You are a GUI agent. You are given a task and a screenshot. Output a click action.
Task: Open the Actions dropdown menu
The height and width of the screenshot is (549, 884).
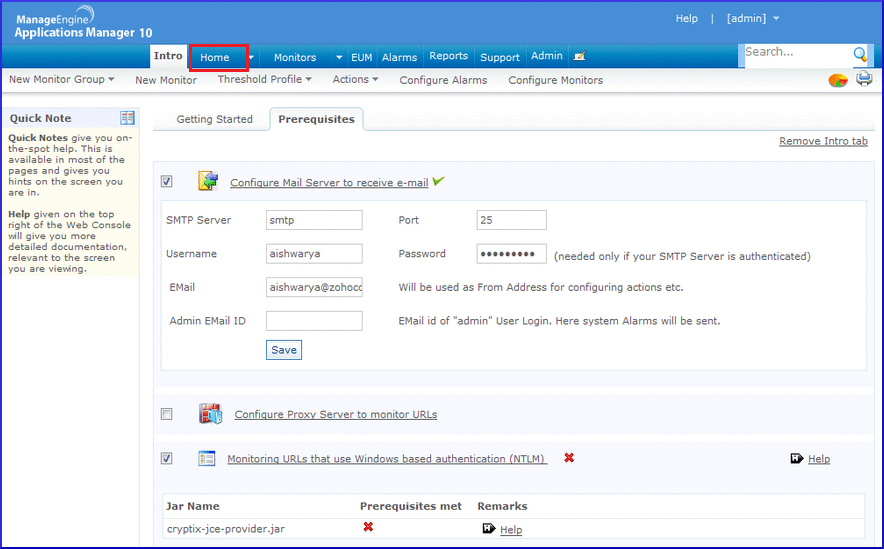click(x=355, y=79)
